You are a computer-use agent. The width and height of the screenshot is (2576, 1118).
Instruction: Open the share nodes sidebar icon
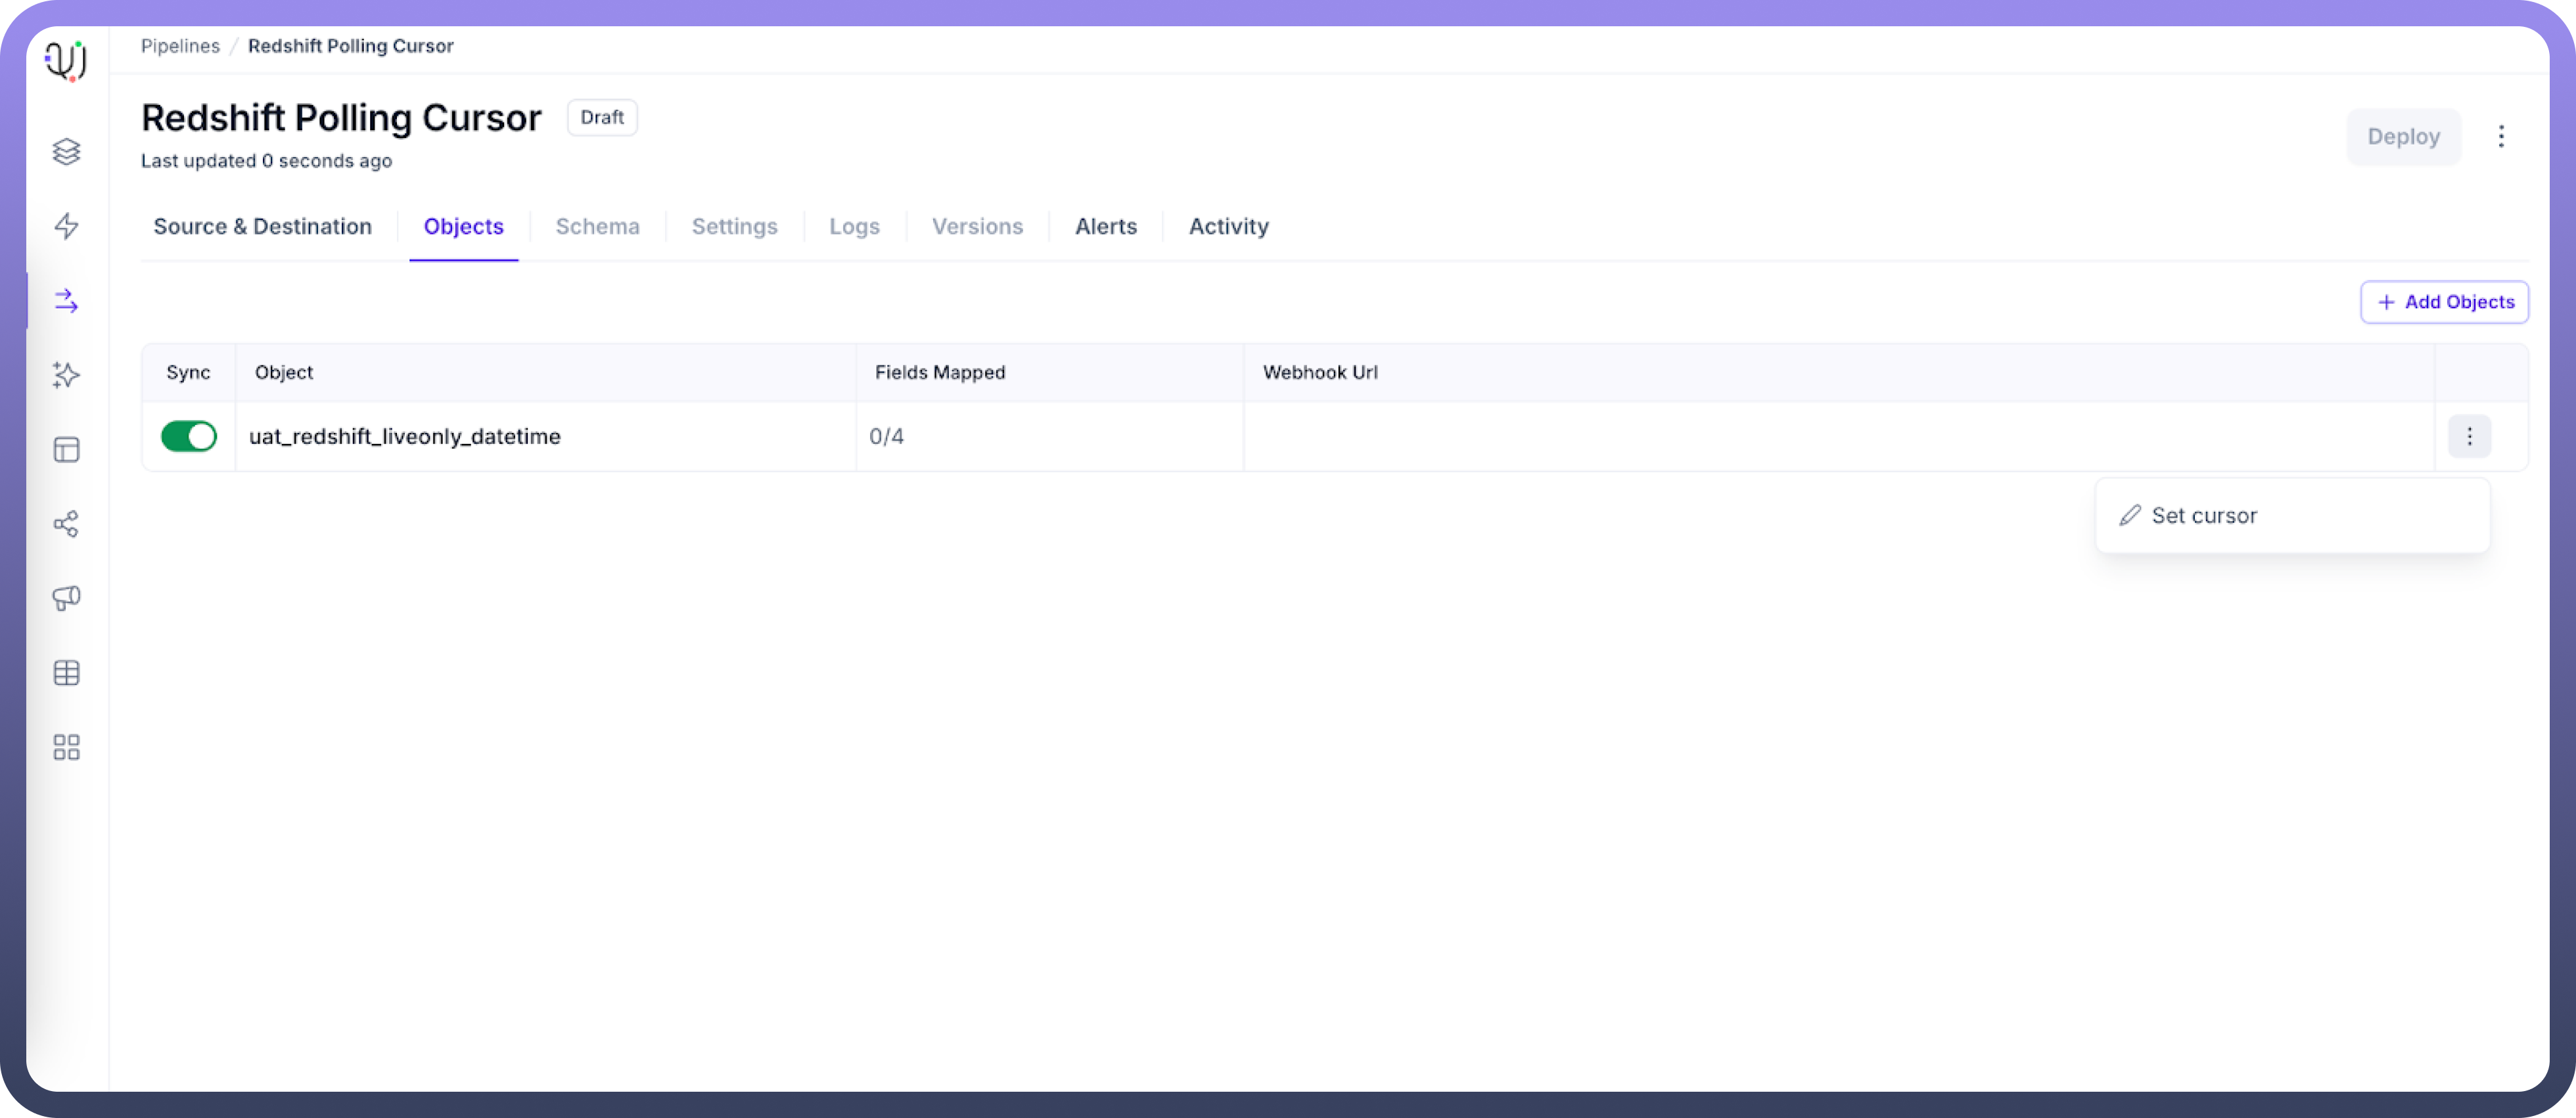pos(66,524)
